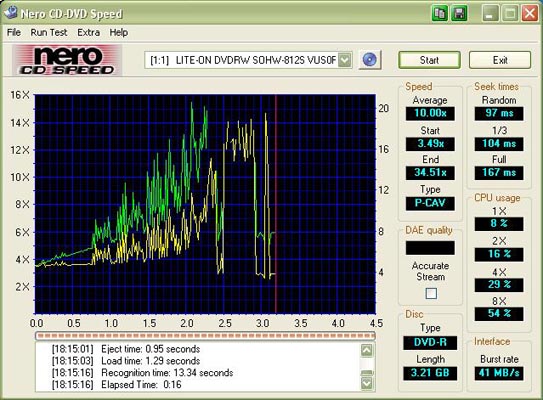Click the copy results icon in title bar
Image resolution: width=543 pixels, height=400 pixels.
(x=440, y=13)
